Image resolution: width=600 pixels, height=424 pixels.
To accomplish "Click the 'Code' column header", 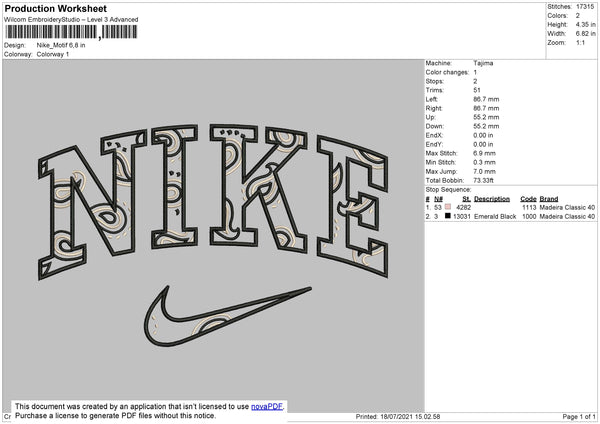I will [528, 199].
